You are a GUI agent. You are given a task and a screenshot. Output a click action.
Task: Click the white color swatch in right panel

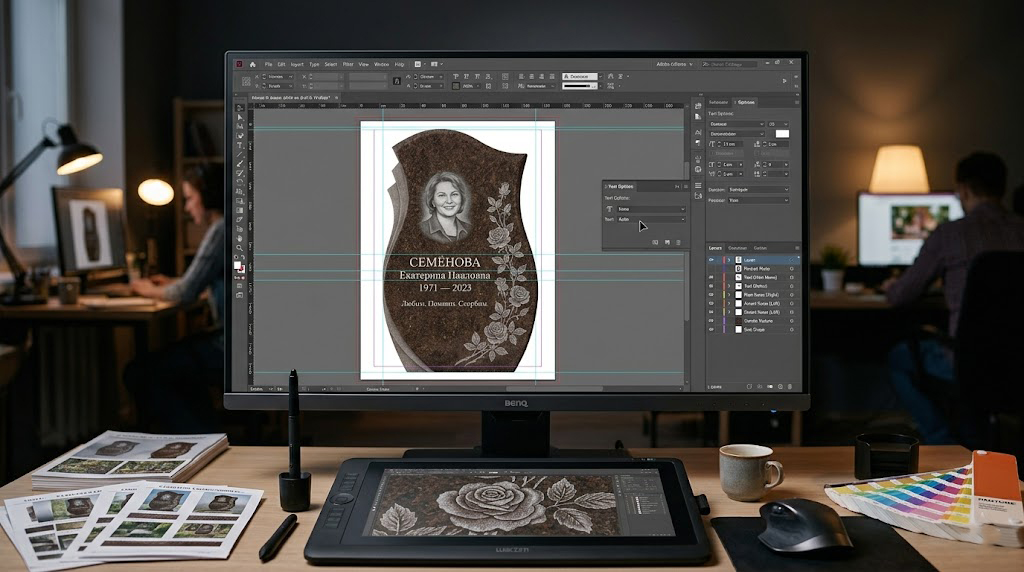(x=782, y=133)
